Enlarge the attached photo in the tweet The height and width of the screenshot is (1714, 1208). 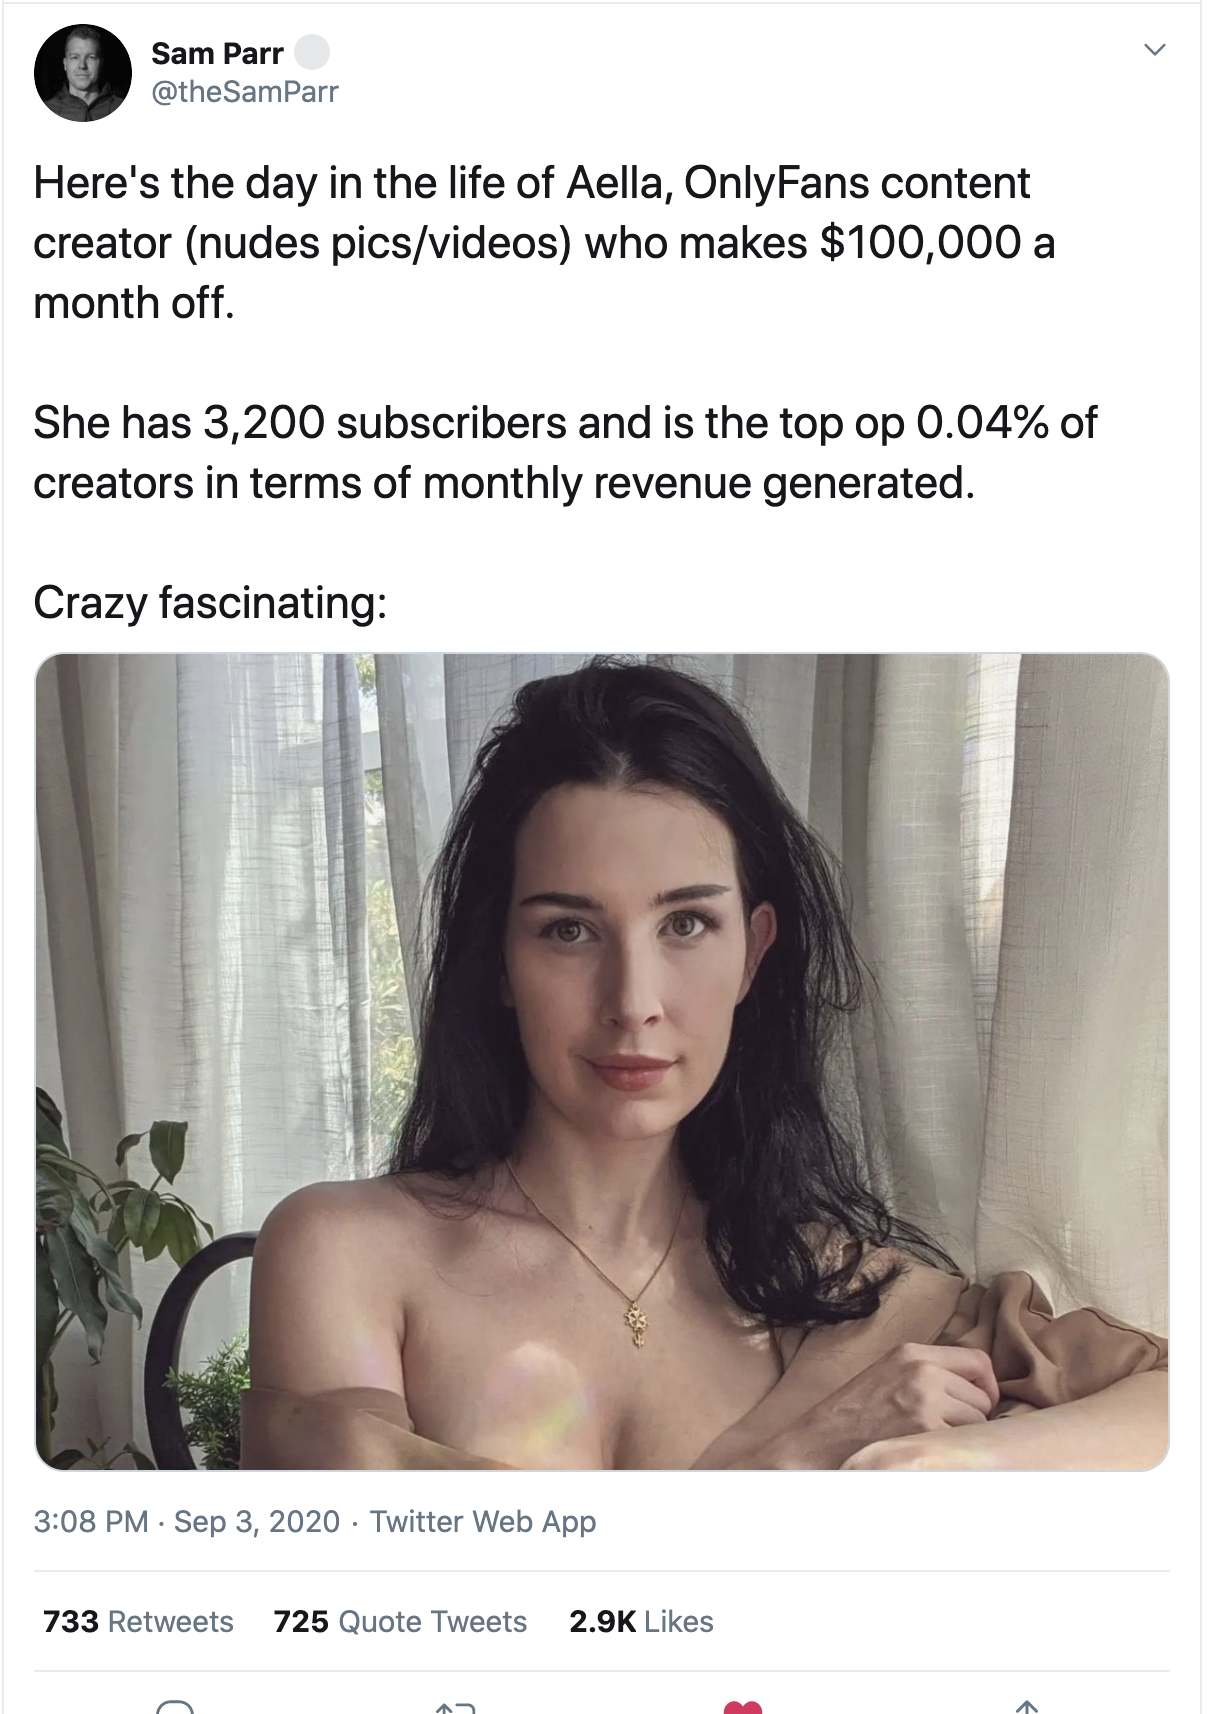click(602, 1061)
